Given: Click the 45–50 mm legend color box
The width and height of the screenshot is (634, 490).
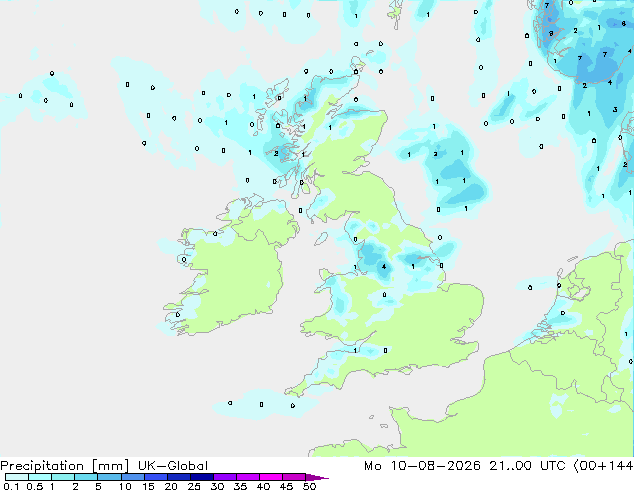Looking at the screenshot, I should [294, 477].
